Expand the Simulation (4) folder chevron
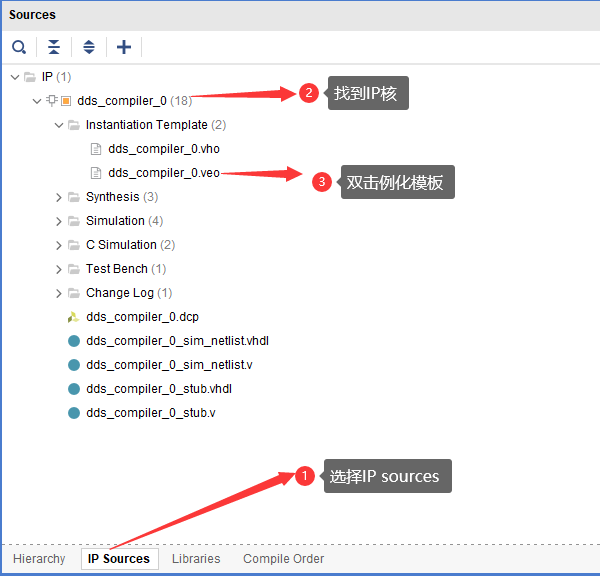 pyautogui.click(x=59, y=221)
